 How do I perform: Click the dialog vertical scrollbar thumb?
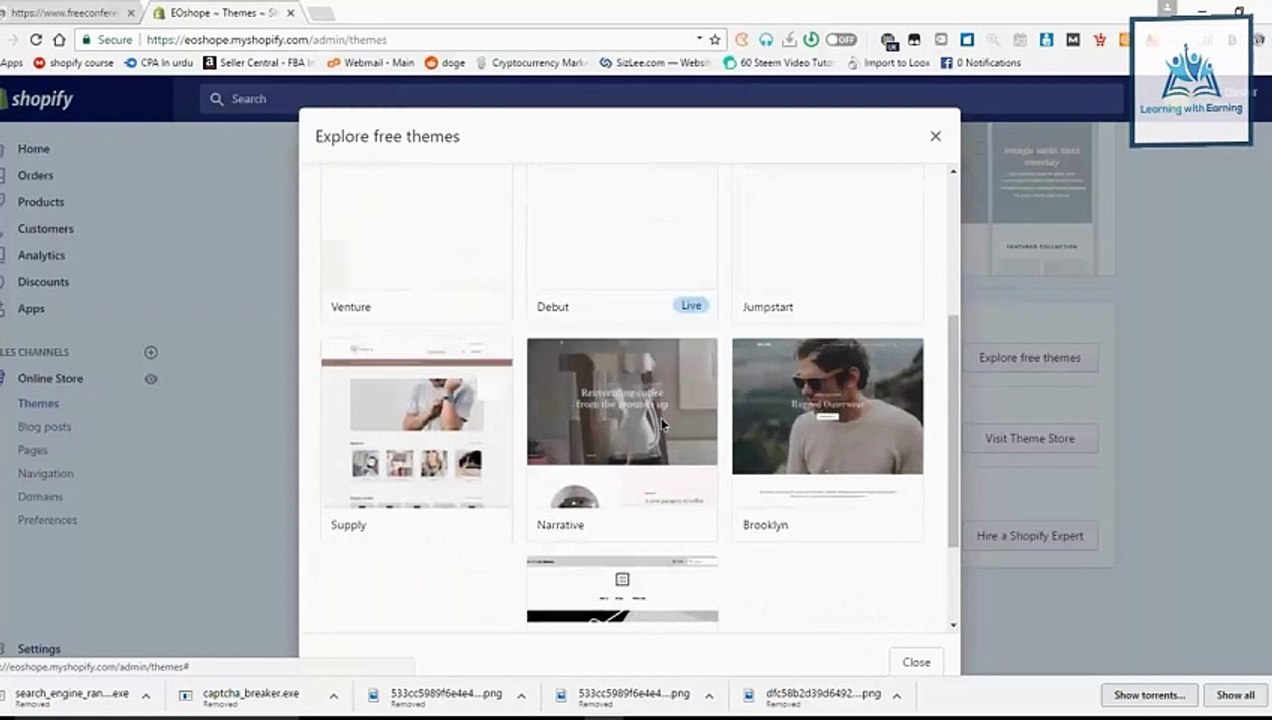(x=953, y=430)
